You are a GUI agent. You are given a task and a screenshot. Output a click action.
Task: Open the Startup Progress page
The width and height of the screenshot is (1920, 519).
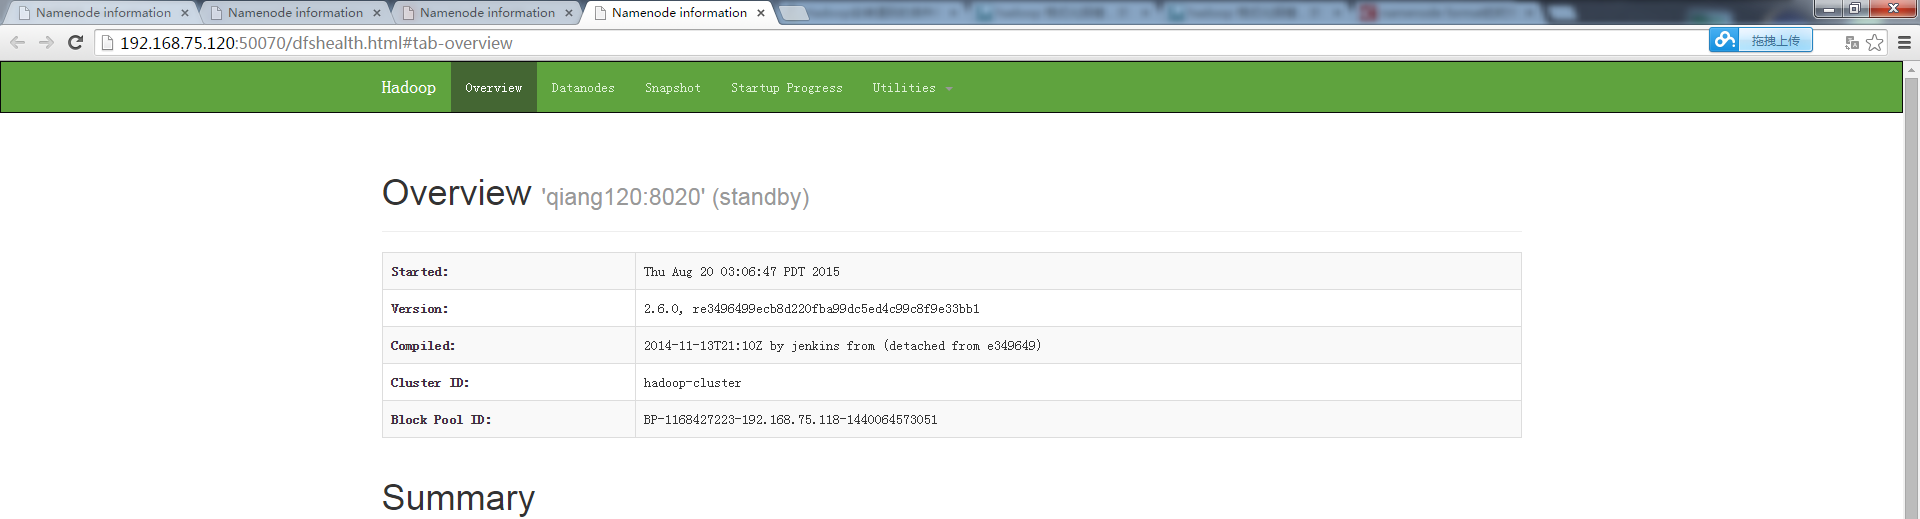coord(787,88)
